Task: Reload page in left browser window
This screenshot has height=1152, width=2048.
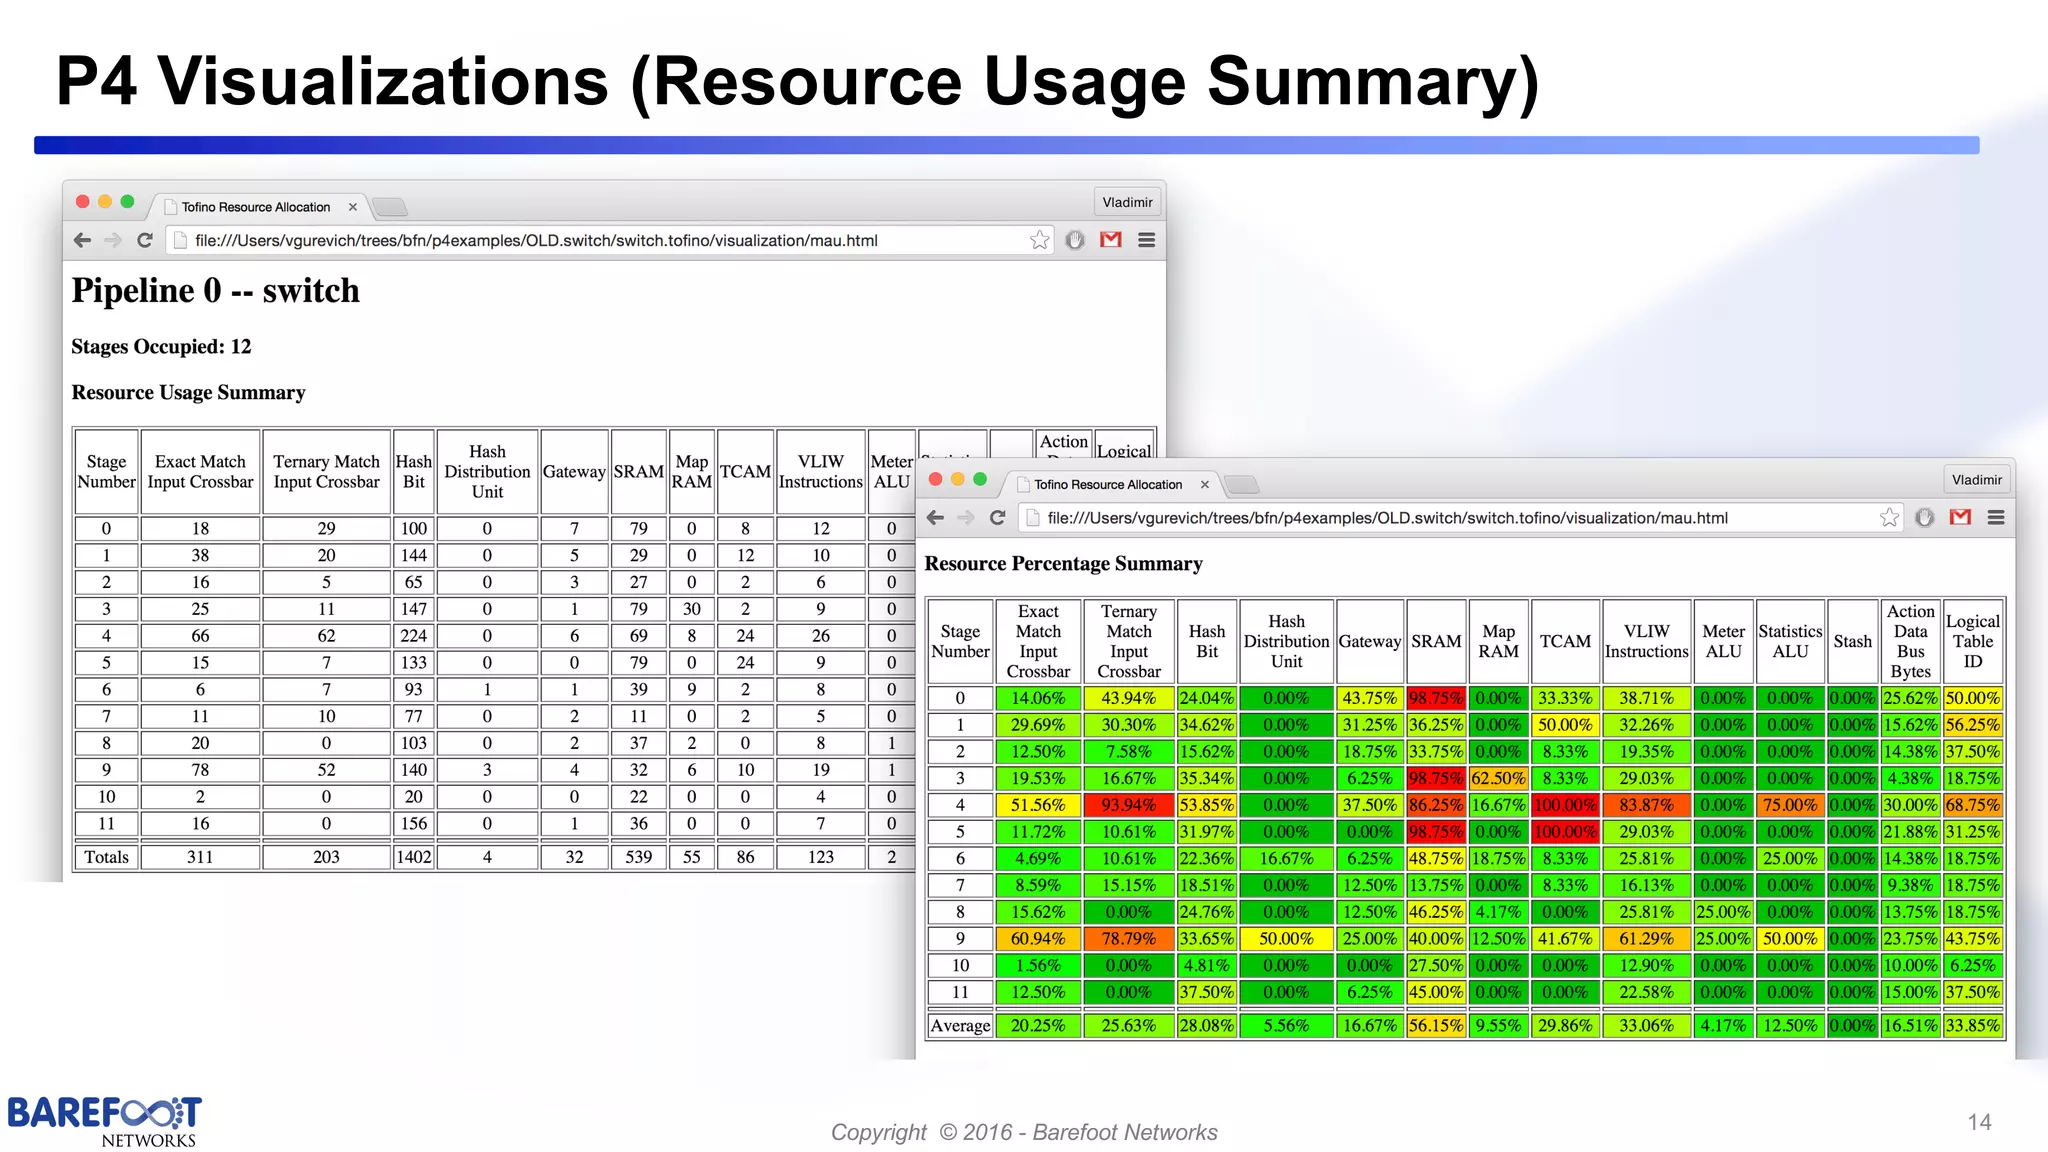Action: (145, 240)
